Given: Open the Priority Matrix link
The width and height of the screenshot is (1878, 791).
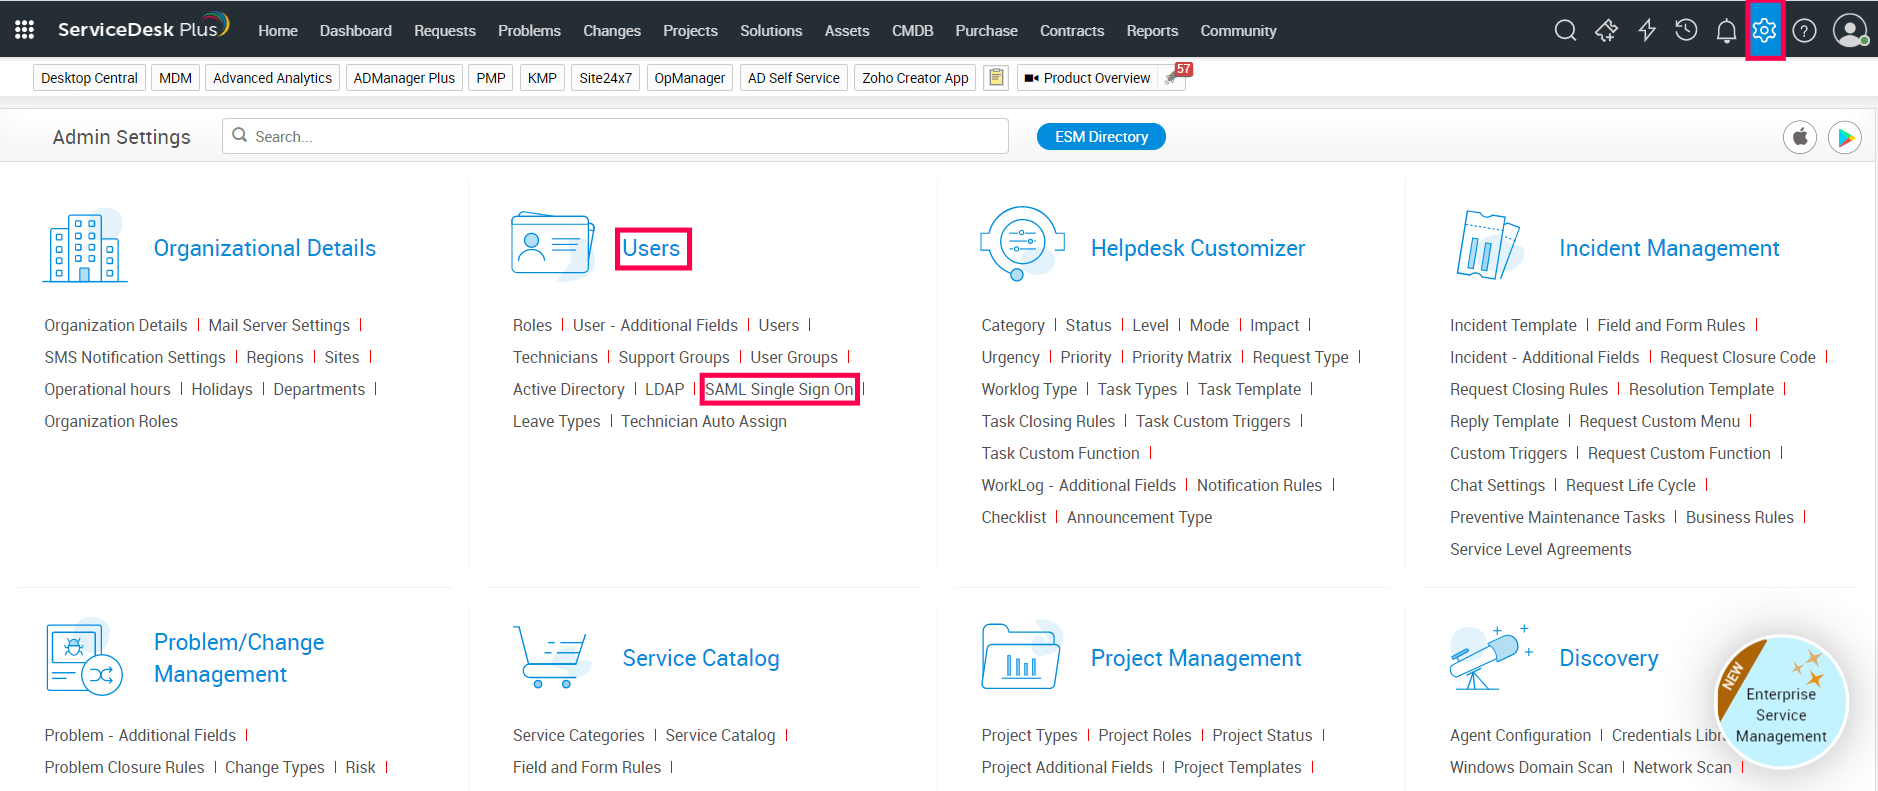Looking at the screenshot, I should coord(1182,357).
